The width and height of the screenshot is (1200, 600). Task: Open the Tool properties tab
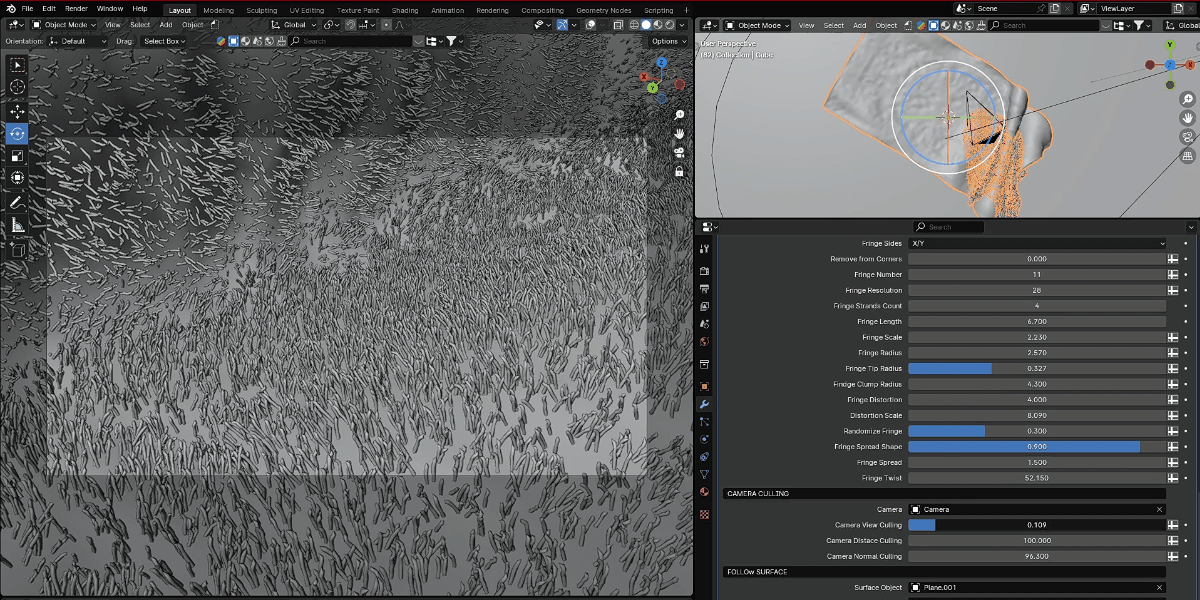(704, 249)
